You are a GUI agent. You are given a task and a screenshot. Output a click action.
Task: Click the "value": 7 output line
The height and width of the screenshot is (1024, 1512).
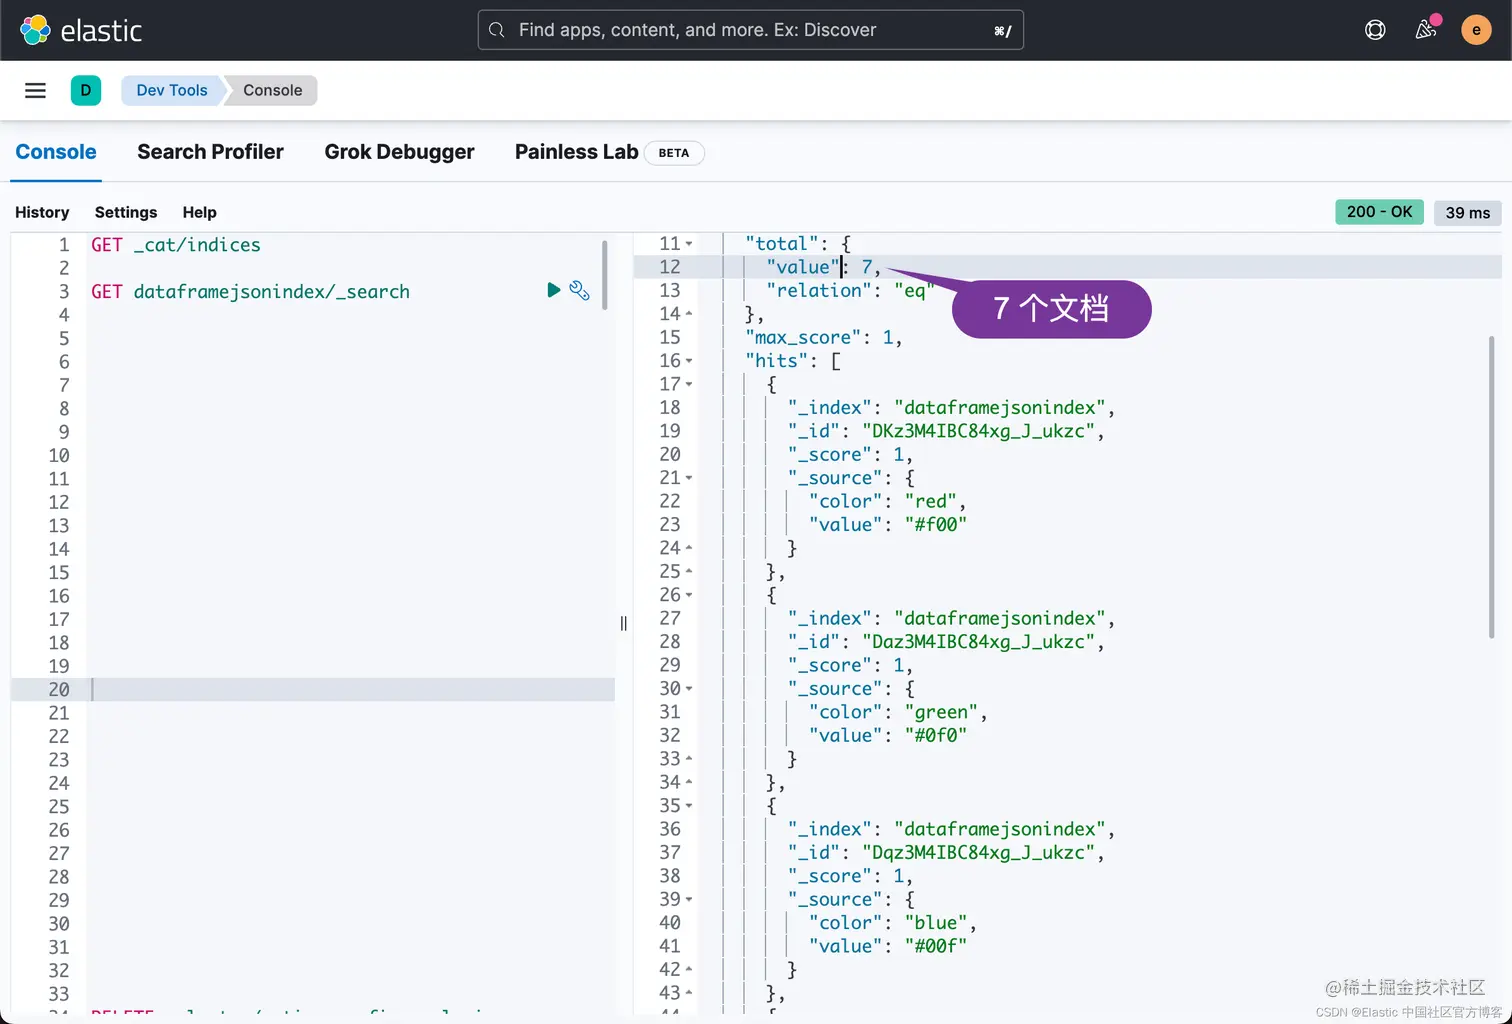(823, 267)
